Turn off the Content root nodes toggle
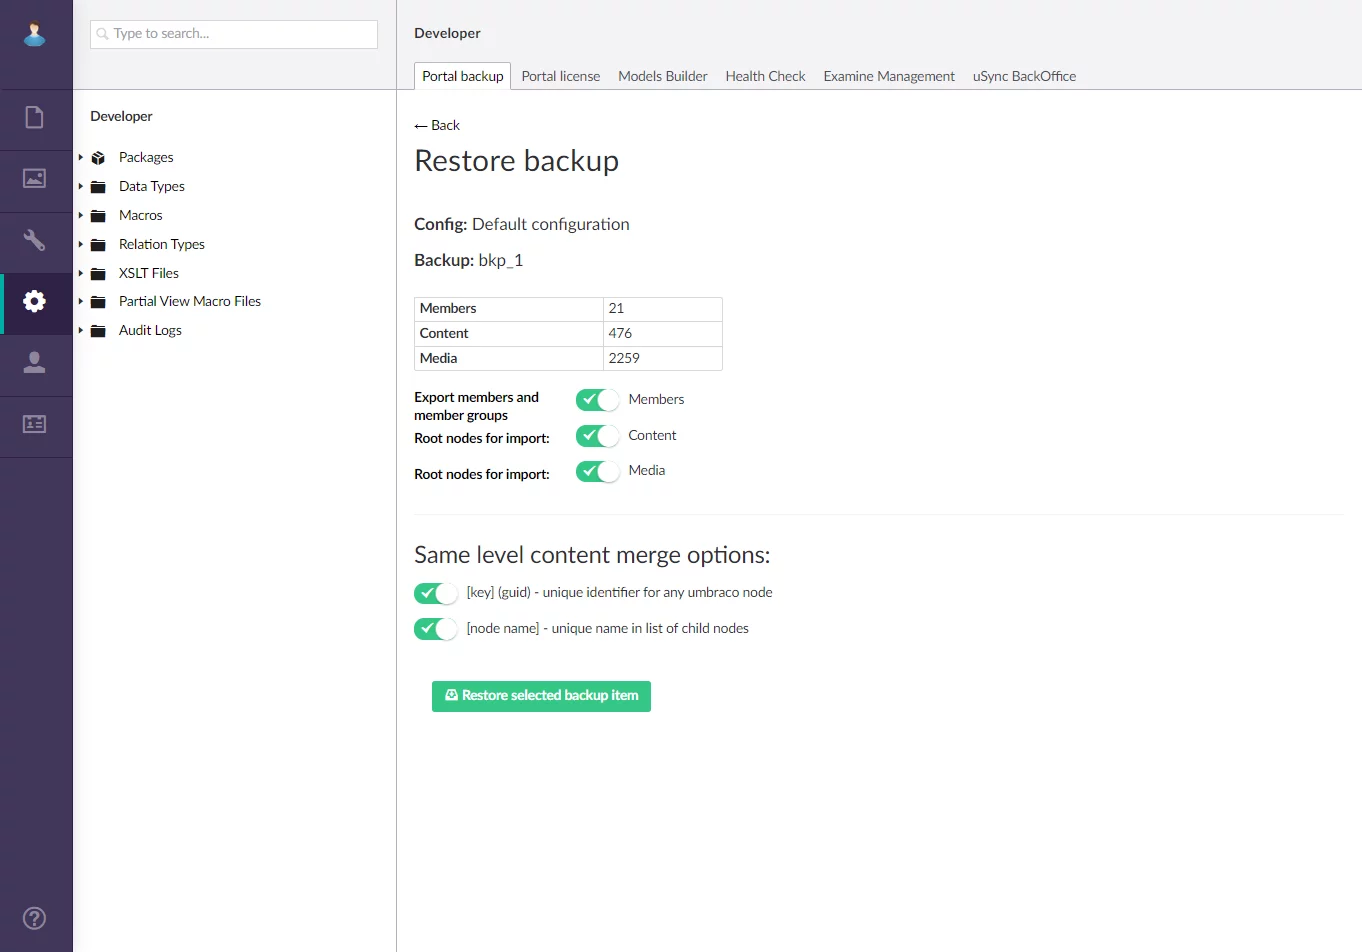 tap(597, 436)
